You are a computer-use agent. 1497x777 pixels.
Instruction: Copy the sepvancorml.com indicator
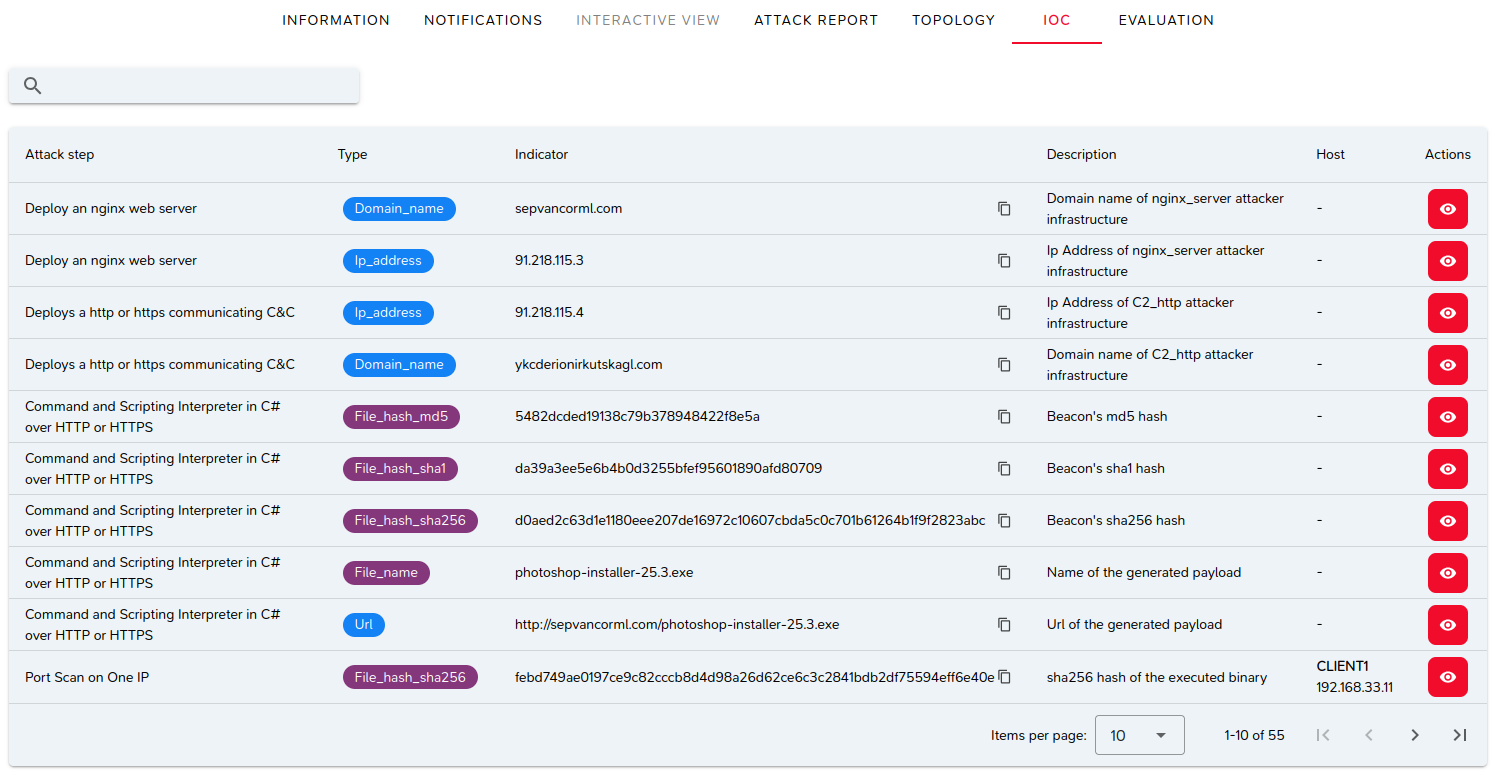point(1004,209)
